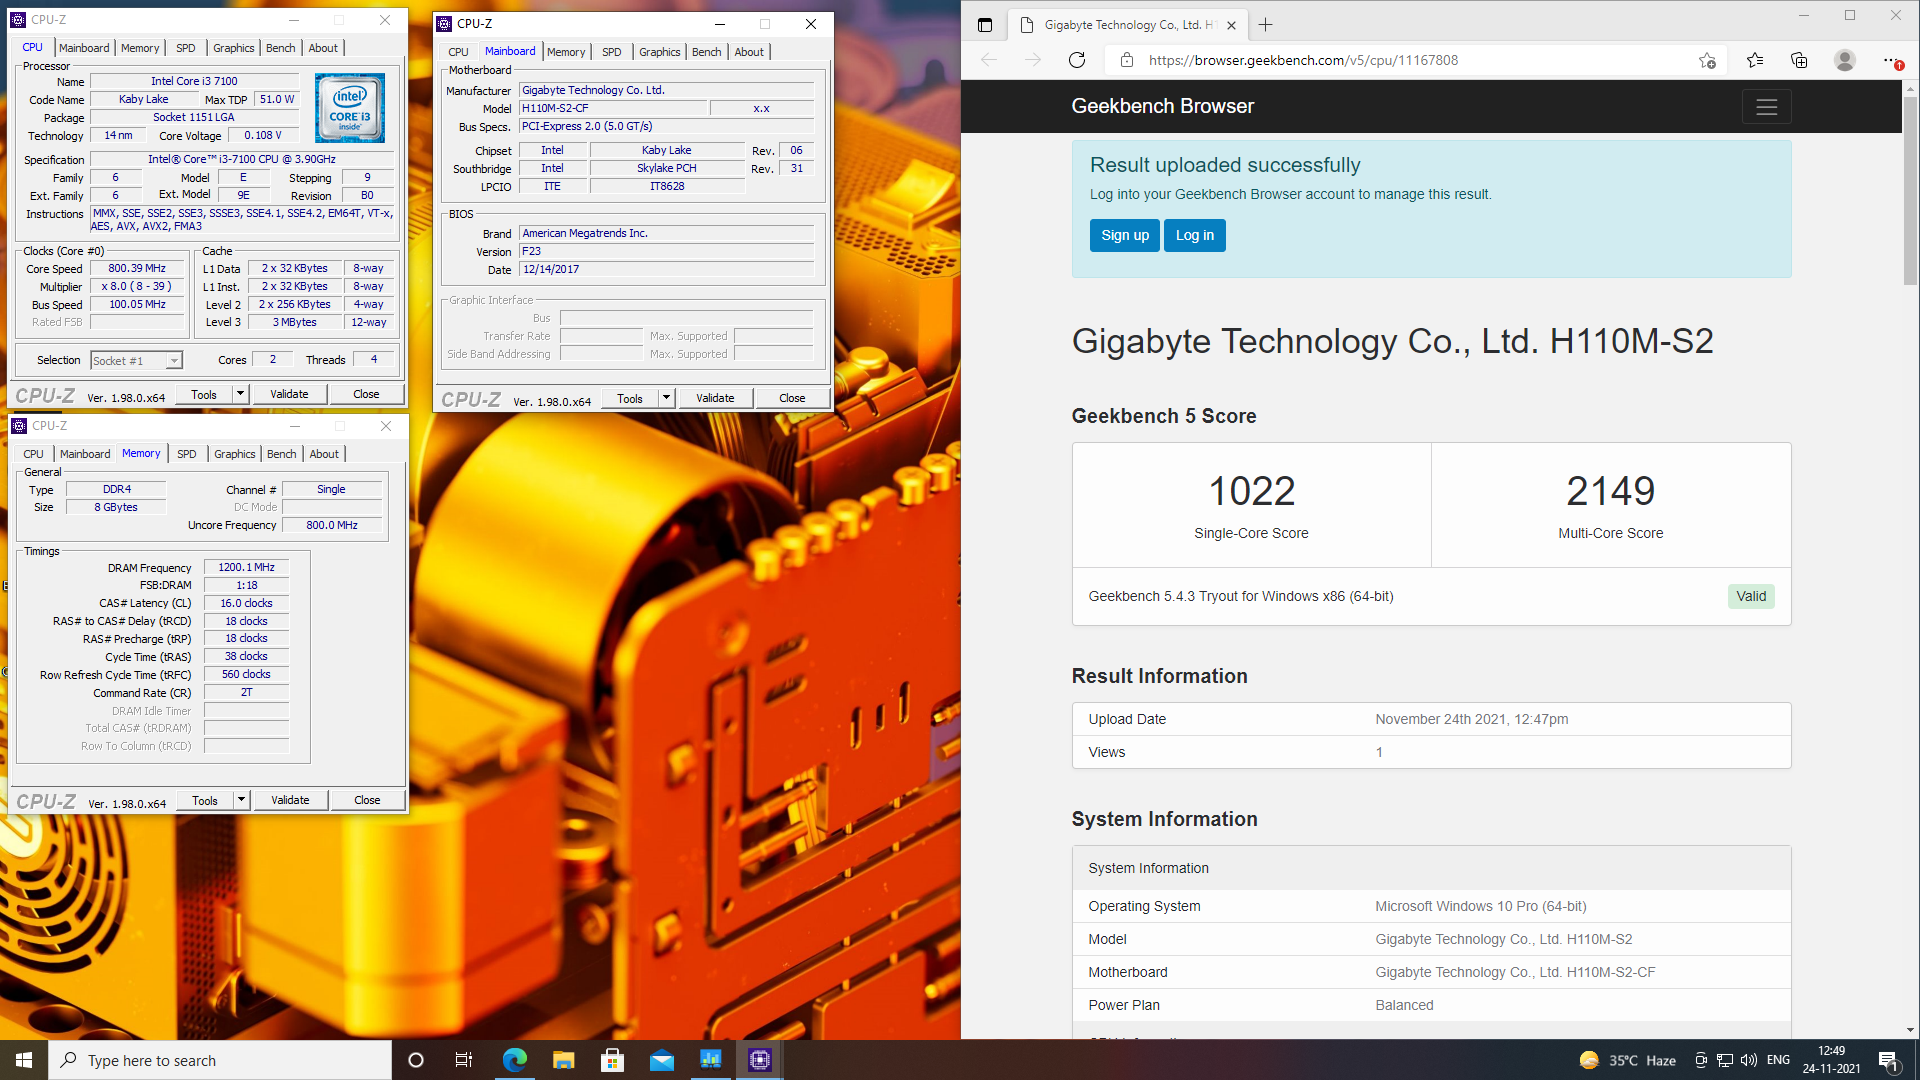
Task: Click Close button in top-left CPU-Z
Action: (366, 394)
